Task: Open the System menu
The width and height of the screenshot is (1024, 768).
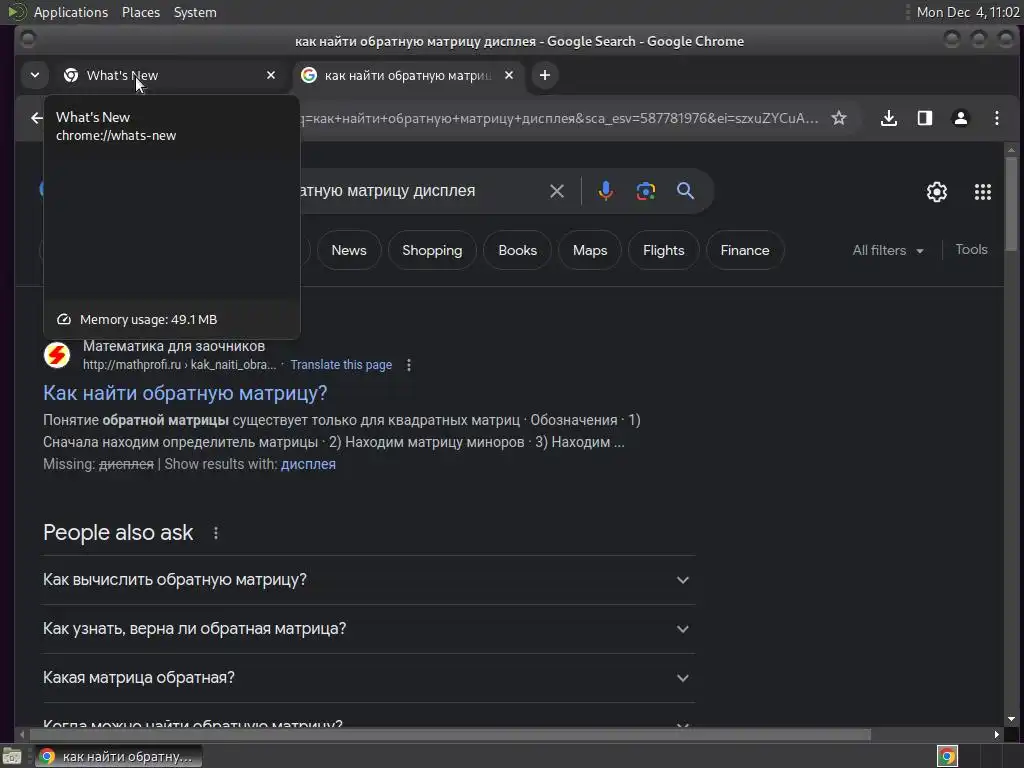Action: click(195, 12)
